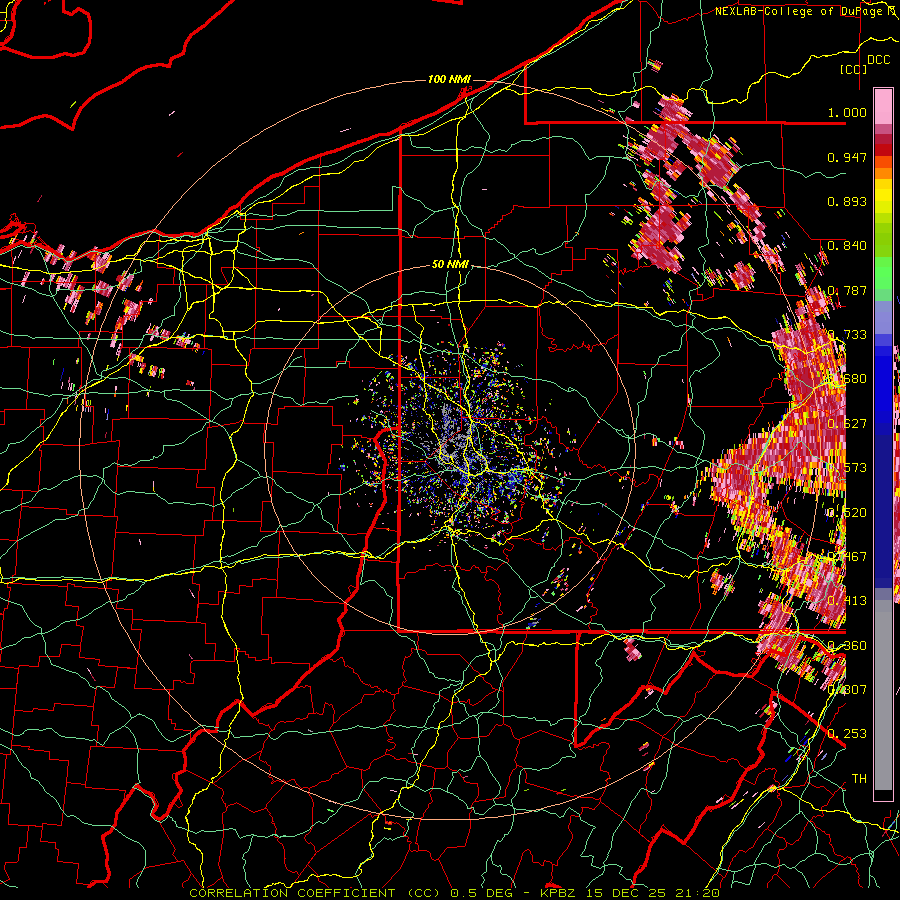The height and width of the screenshot is (900, 900).
Task: Pick the bright green band of the color bar
Action: click(883, 273)
